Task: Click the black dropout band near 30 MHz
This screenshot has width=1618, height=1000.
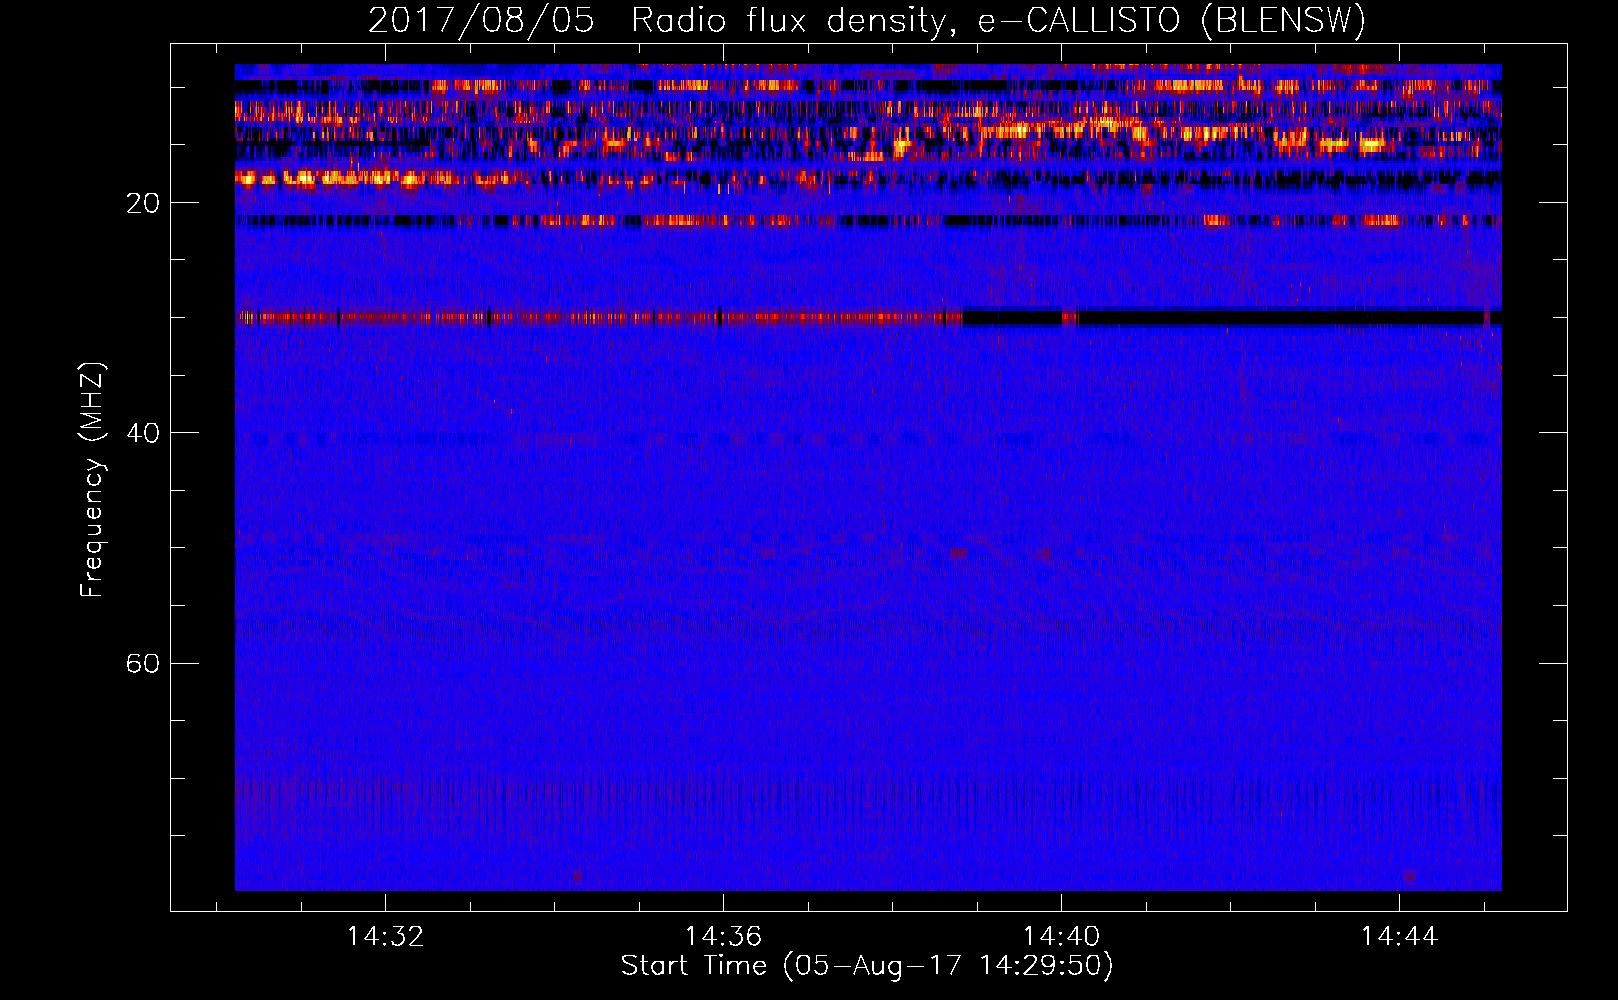Action: click(x=1231, y=317)
